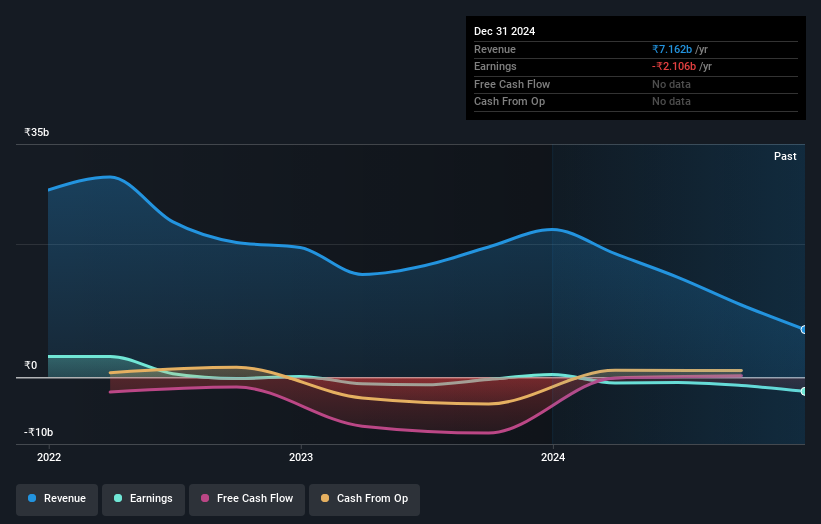Image resolution: width=821 pixels, height=524 pixels.
Task: Click the Cash From Op row label in the tooltip
Action: pyautogui.click(x=509, y=102)
